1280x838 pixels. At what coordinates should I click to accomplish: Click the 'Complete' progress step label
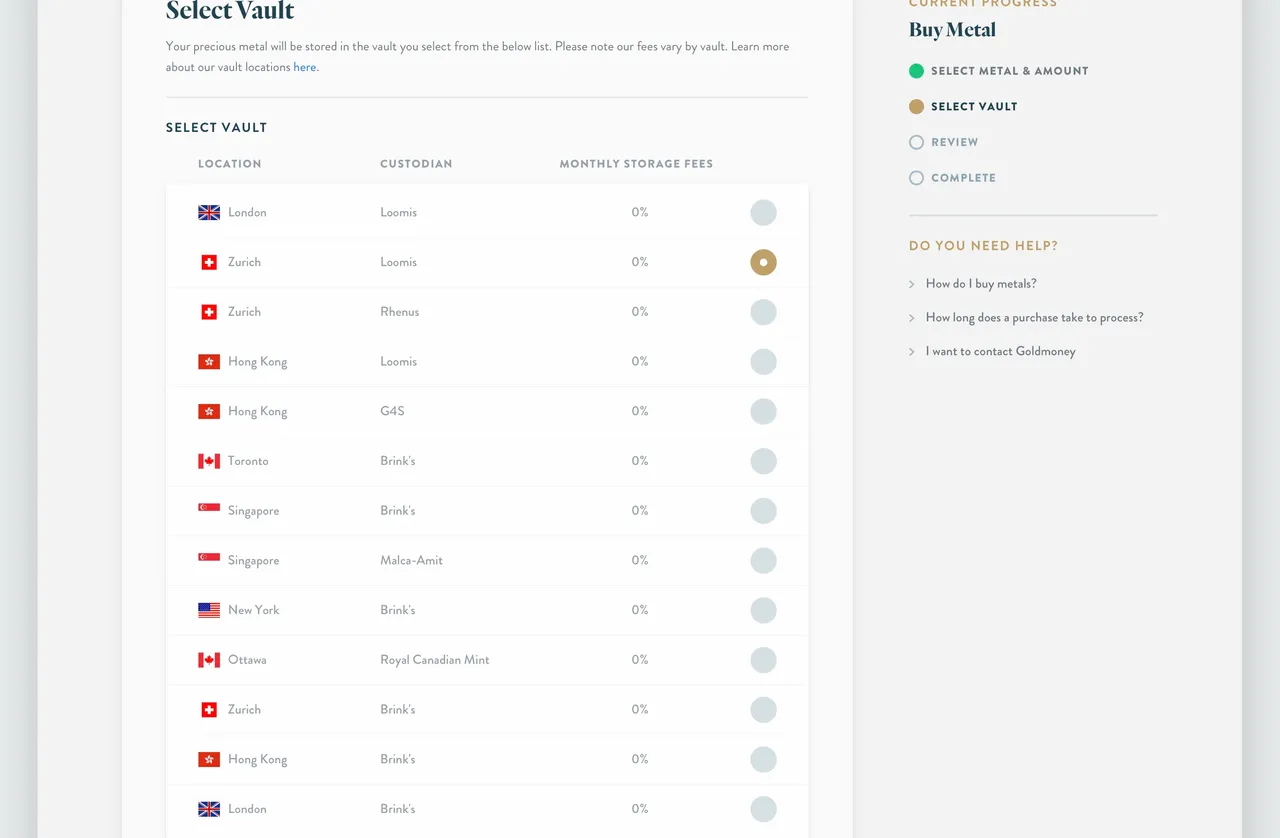pyautogui.click(x=964, y=178)
